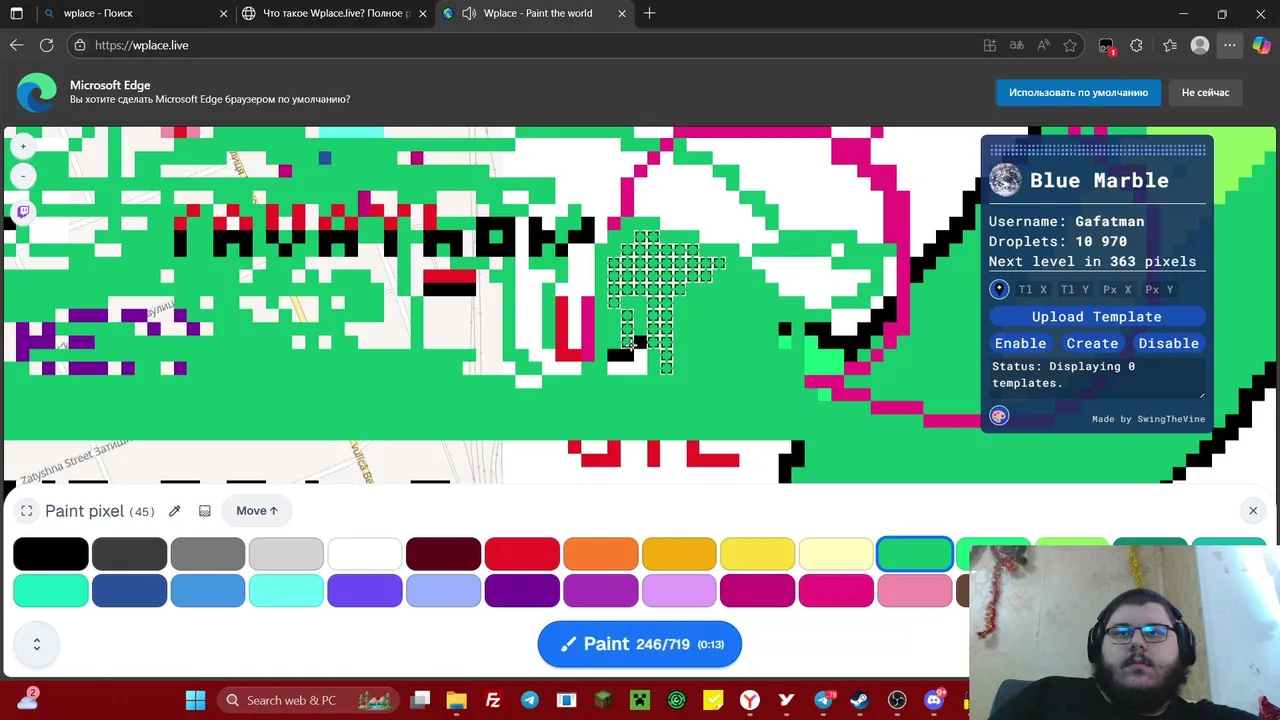
Task: Click the Move button in paint panel
Action: coord(257,511)
